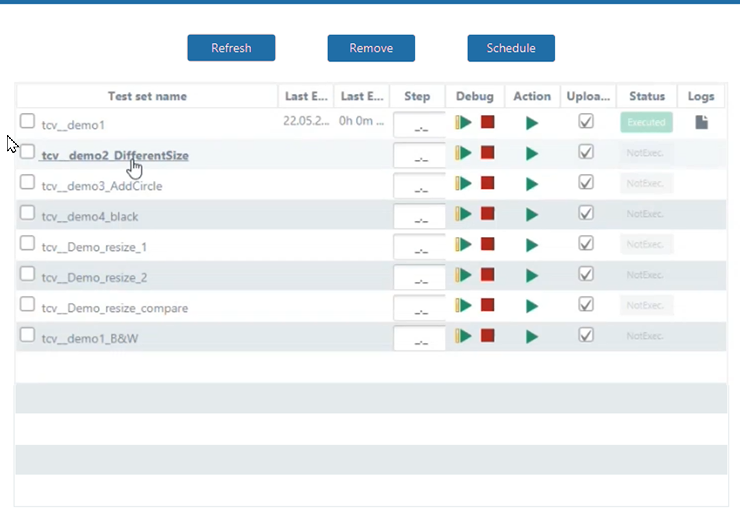Run Action play for tcv__demo3_AddCircle

click(532, 184)
